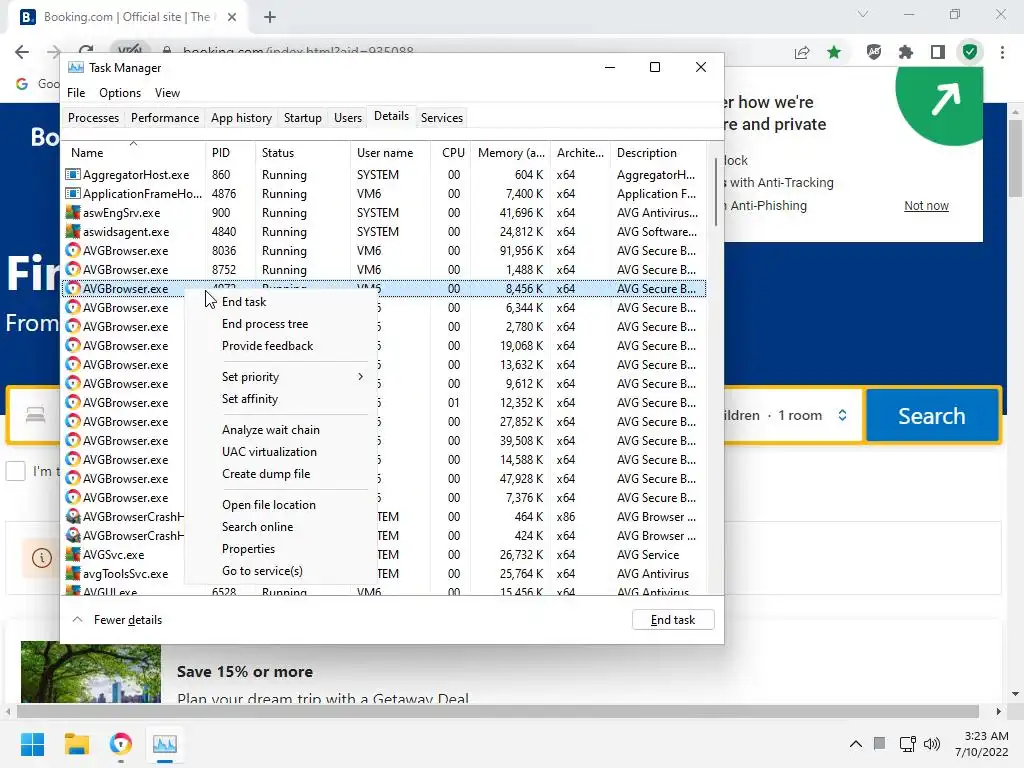1024x768 pixels.
Task: Switch to the Startup tab
Action: 302,118
